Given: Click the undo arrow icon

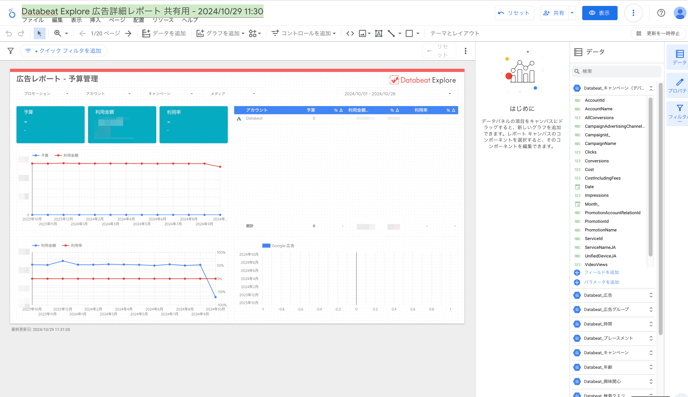Looking at the screenshot, I should point(9,33).
